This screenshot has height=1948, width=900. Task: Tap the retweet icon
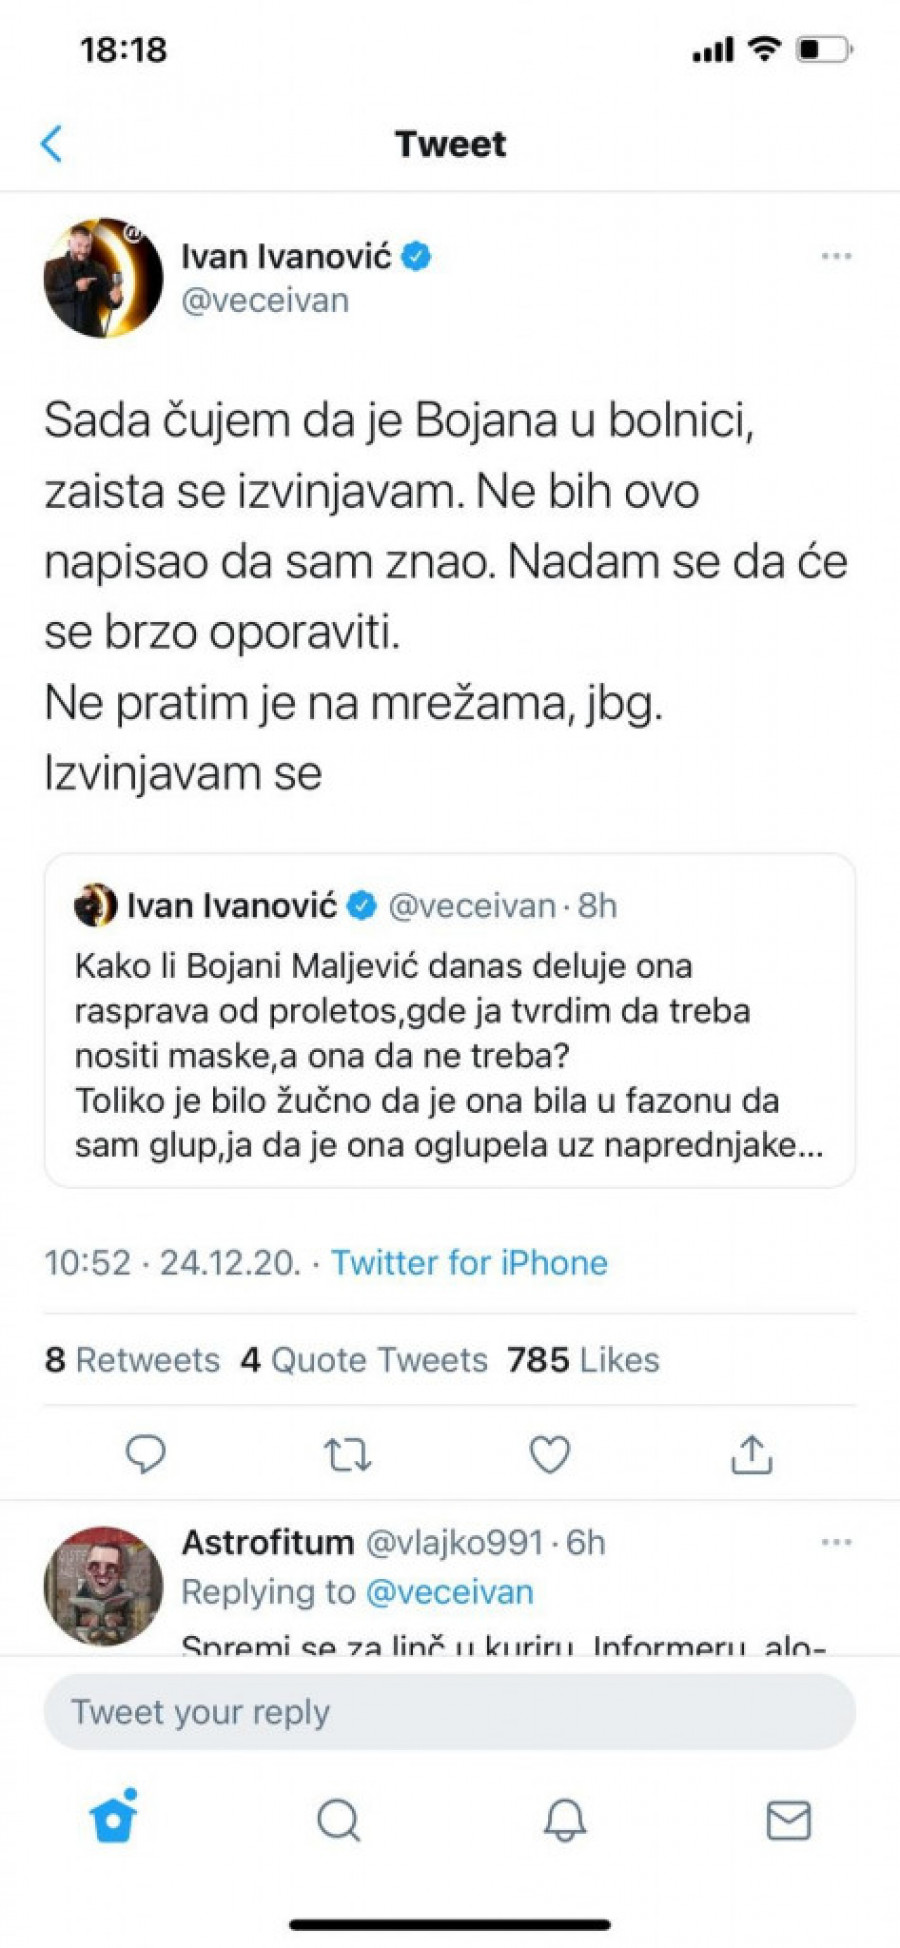348,1455
